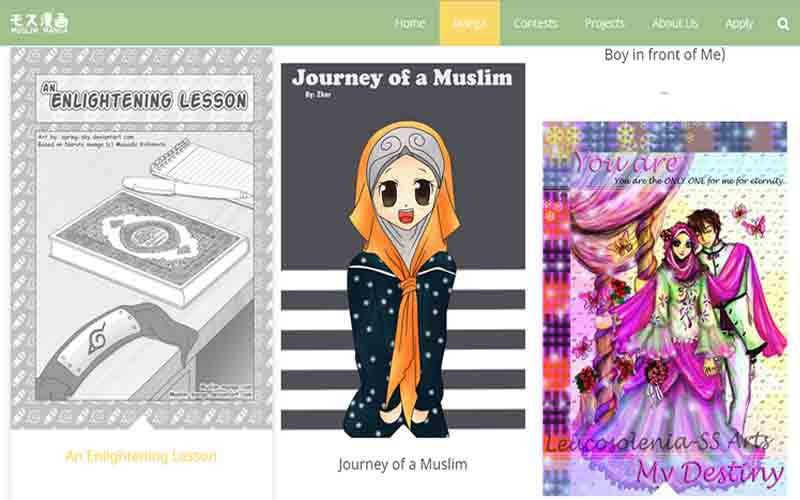Open the Projects page
Viewport: 800px width, 500px height.
coord(604,23)
